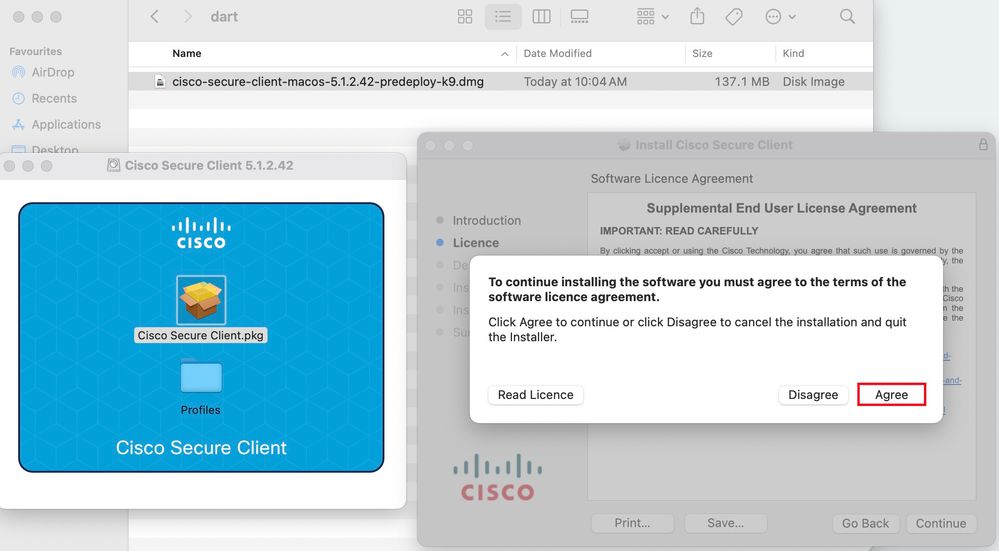Click Go Back in the installer window

pyautogui.click(x=865, y=523)
